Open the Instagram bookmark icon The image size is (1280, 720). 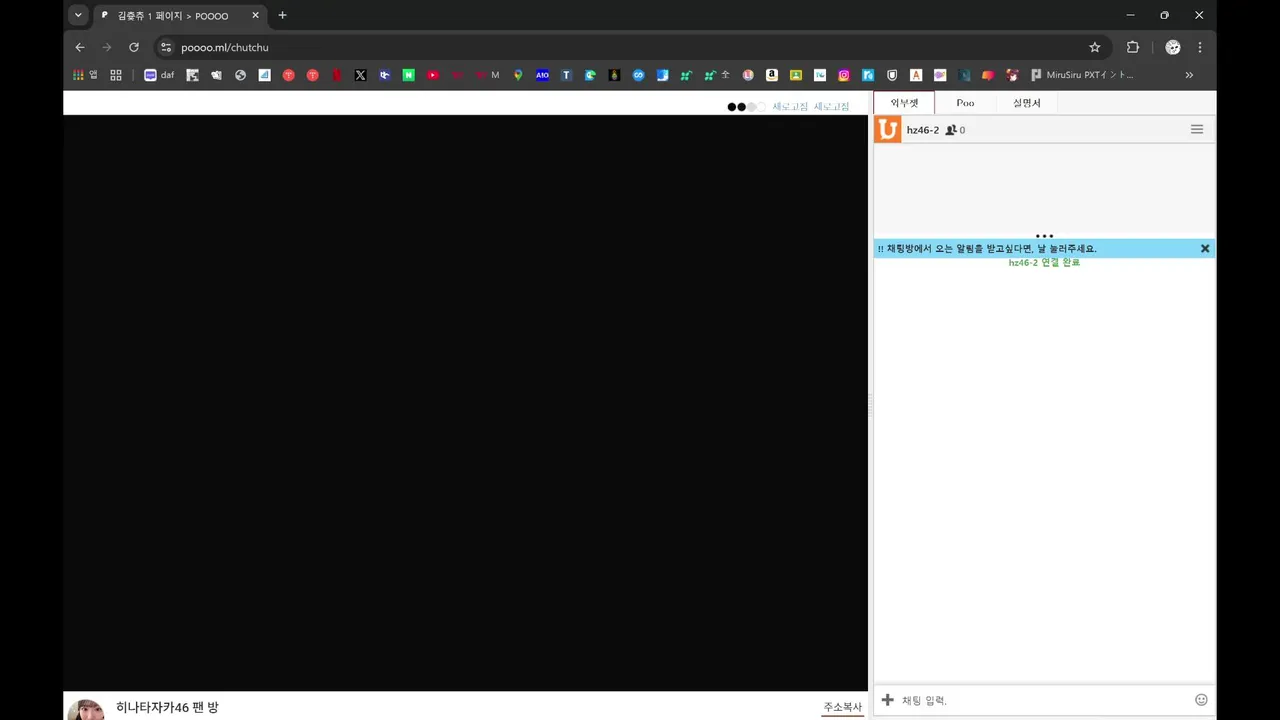tap(844, 75)
